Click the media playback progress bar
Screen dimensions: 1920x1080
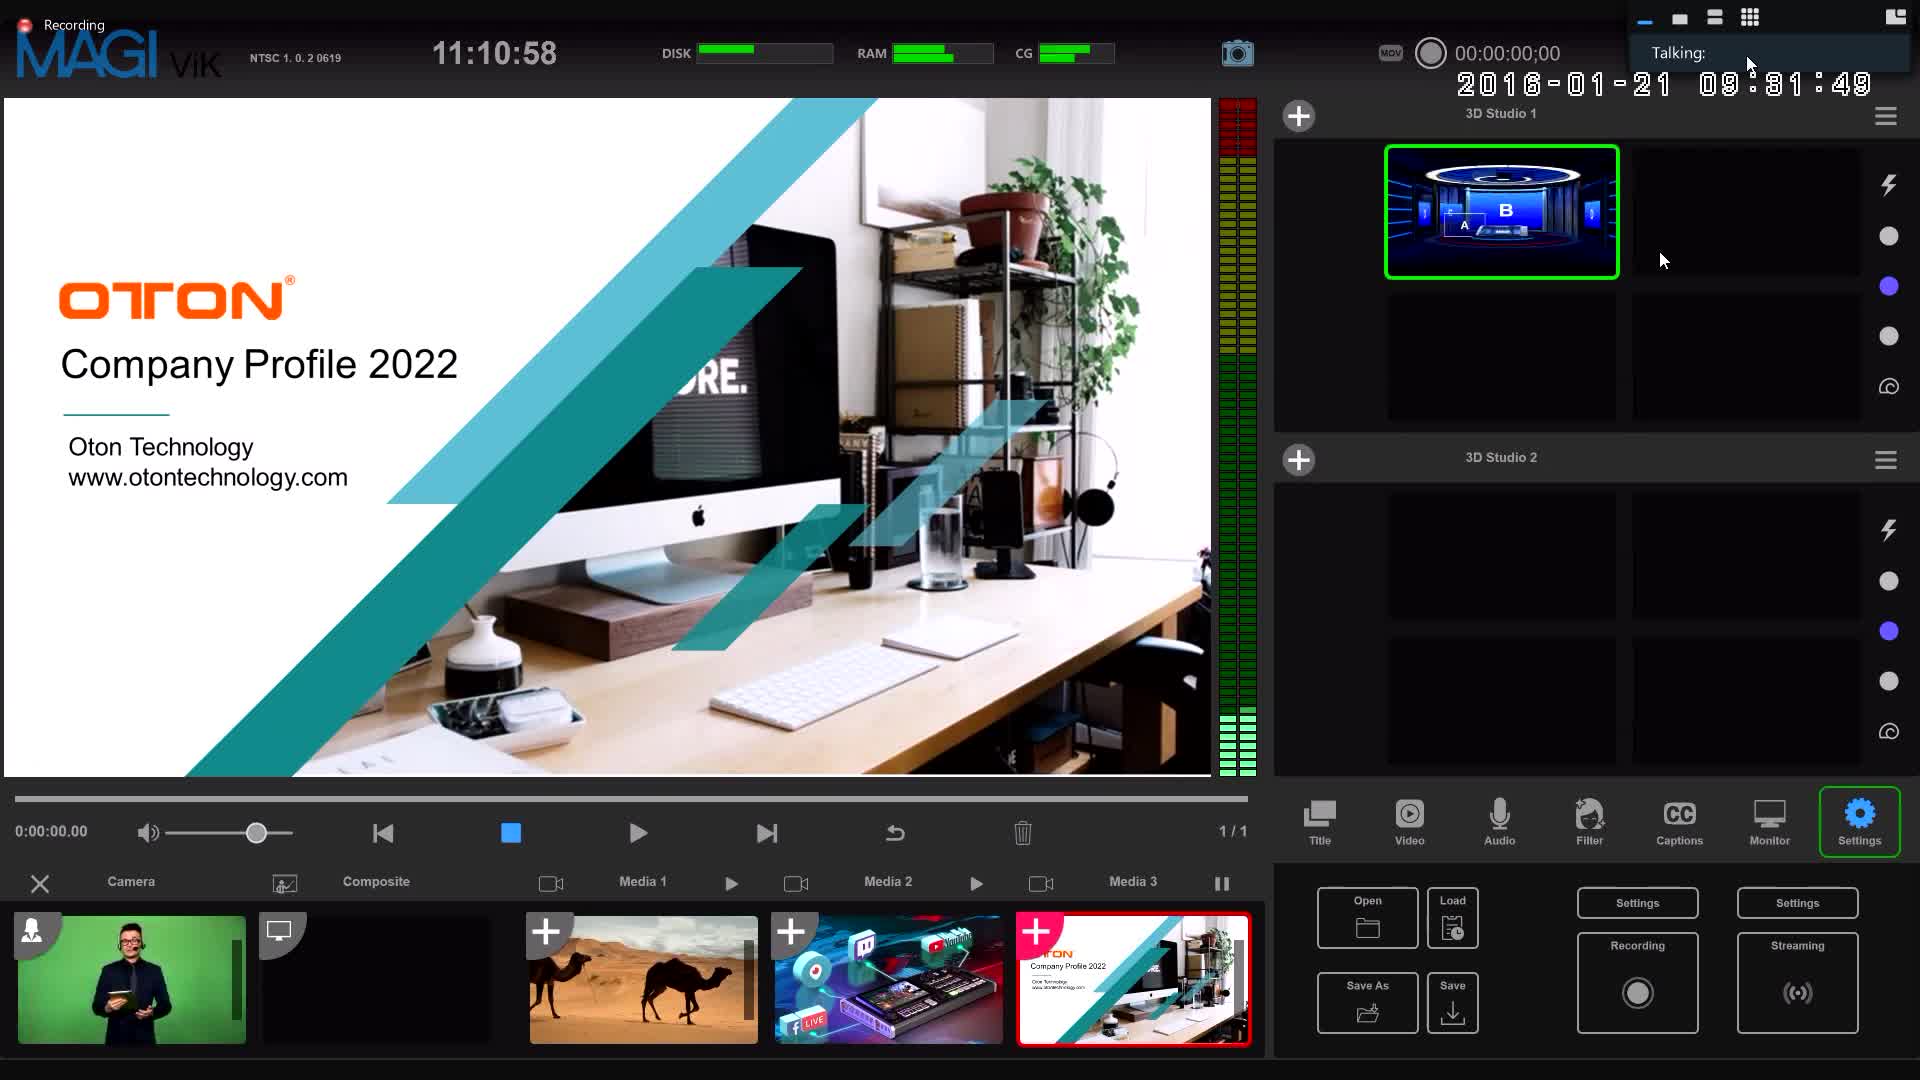tap(631, 799)
